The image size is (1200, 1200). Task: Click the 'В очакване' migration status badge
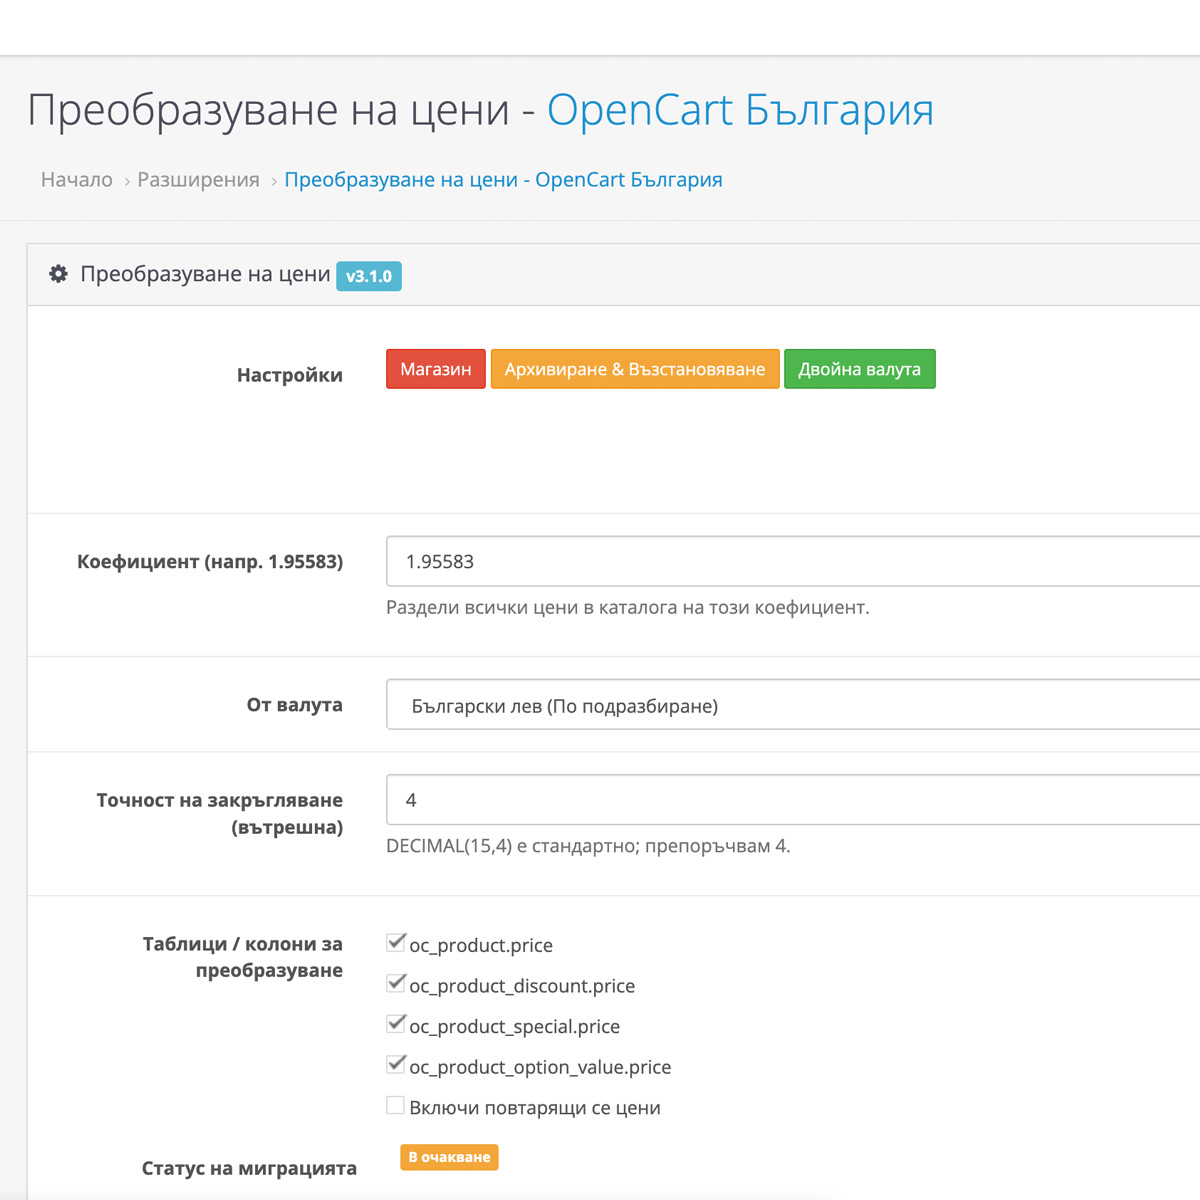pyautogui.click(x=449, y=1157)
